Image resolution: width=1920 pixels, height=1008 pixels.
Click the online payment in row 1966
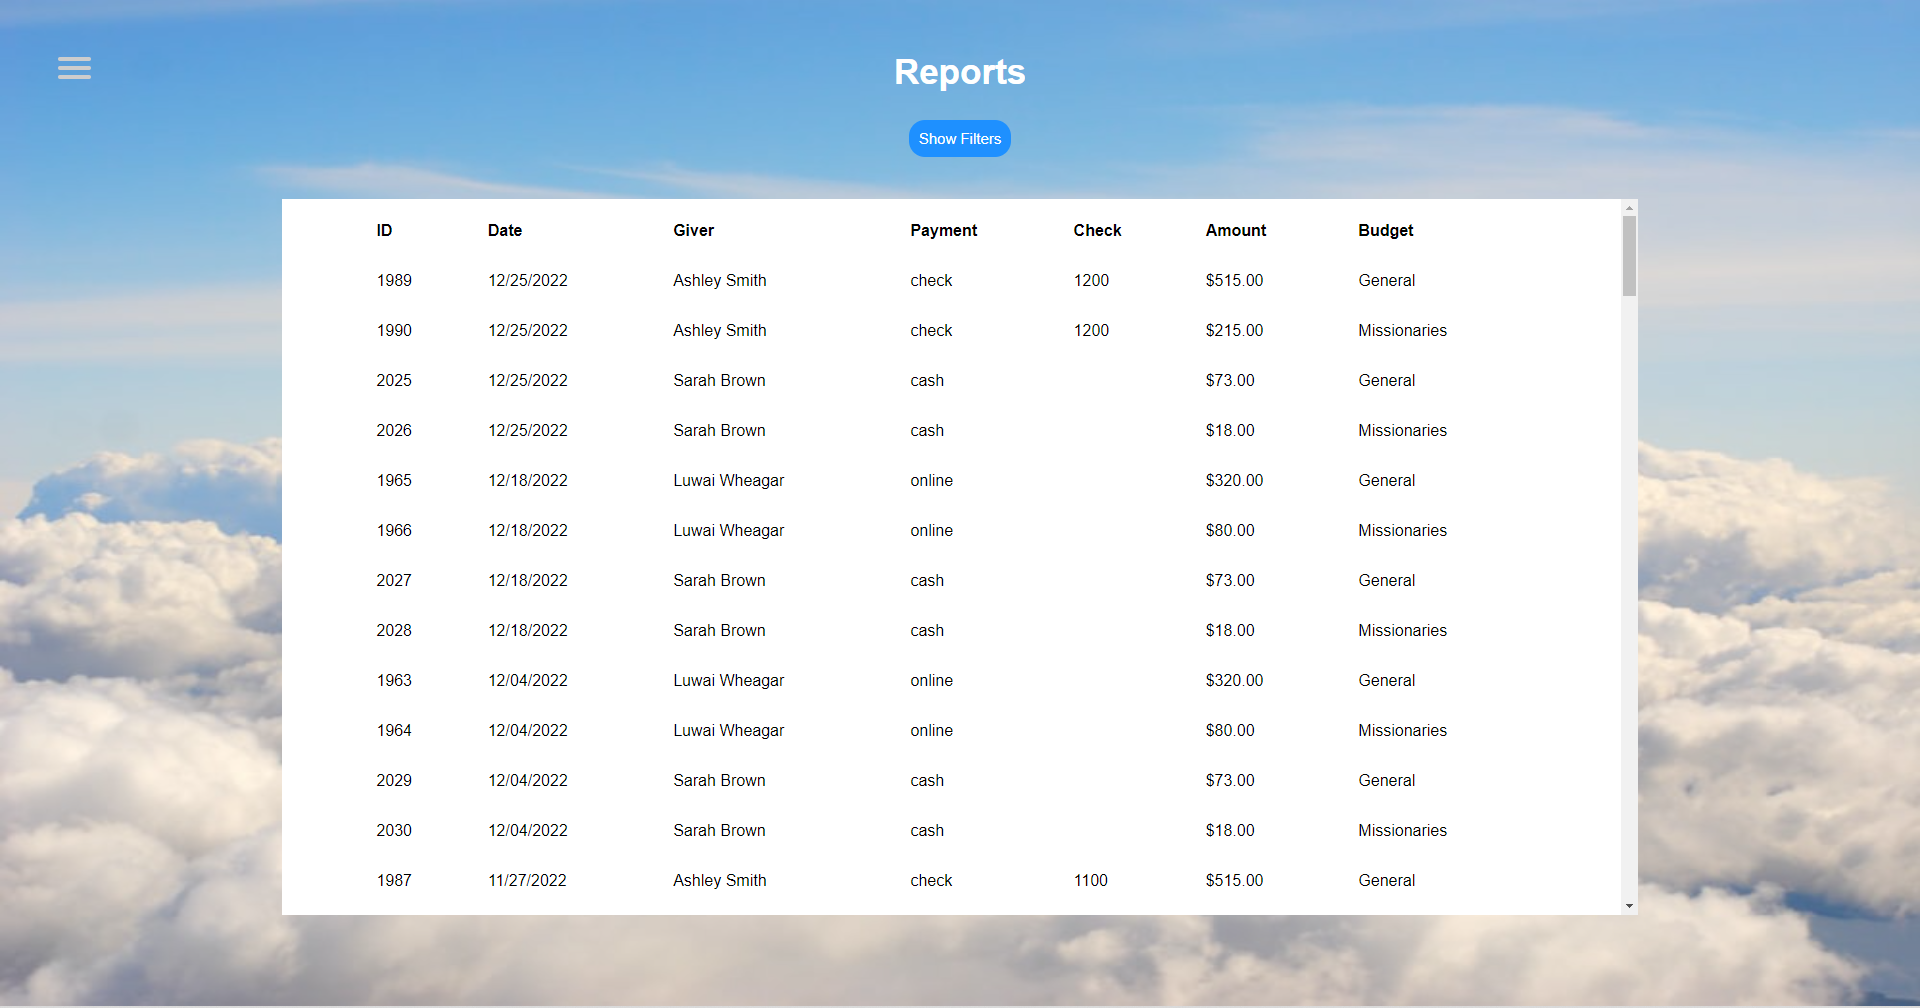click(931, 530)
